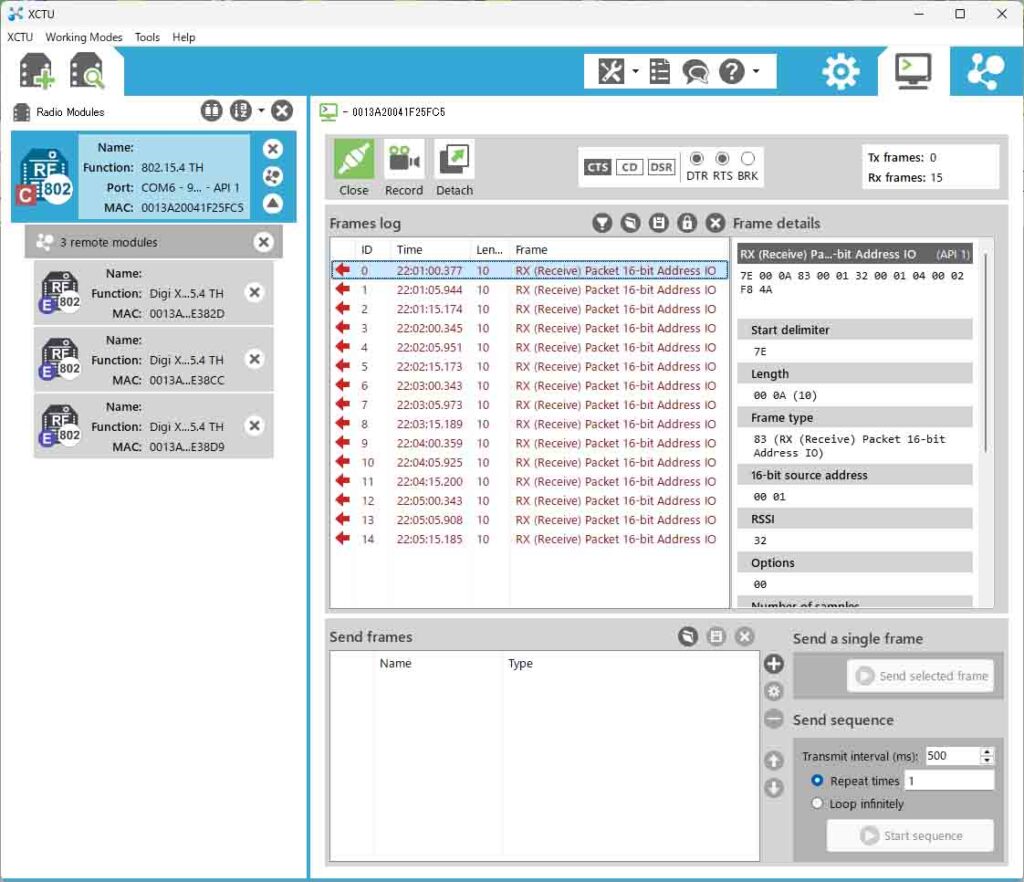Collapse the remote modules list arrow

(273, 204)
